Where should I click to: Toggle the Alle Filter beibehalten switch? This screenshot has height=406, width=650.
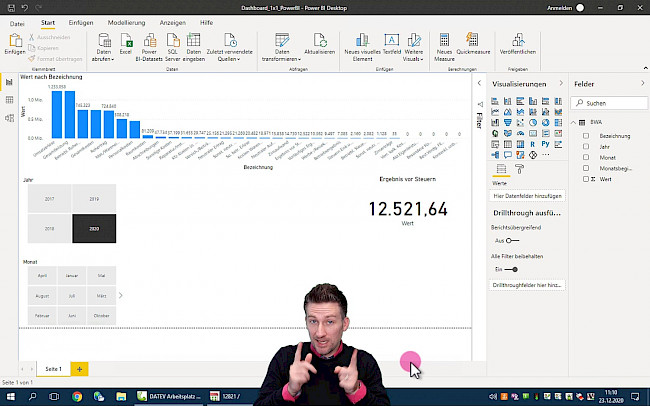tap(512, 269)
